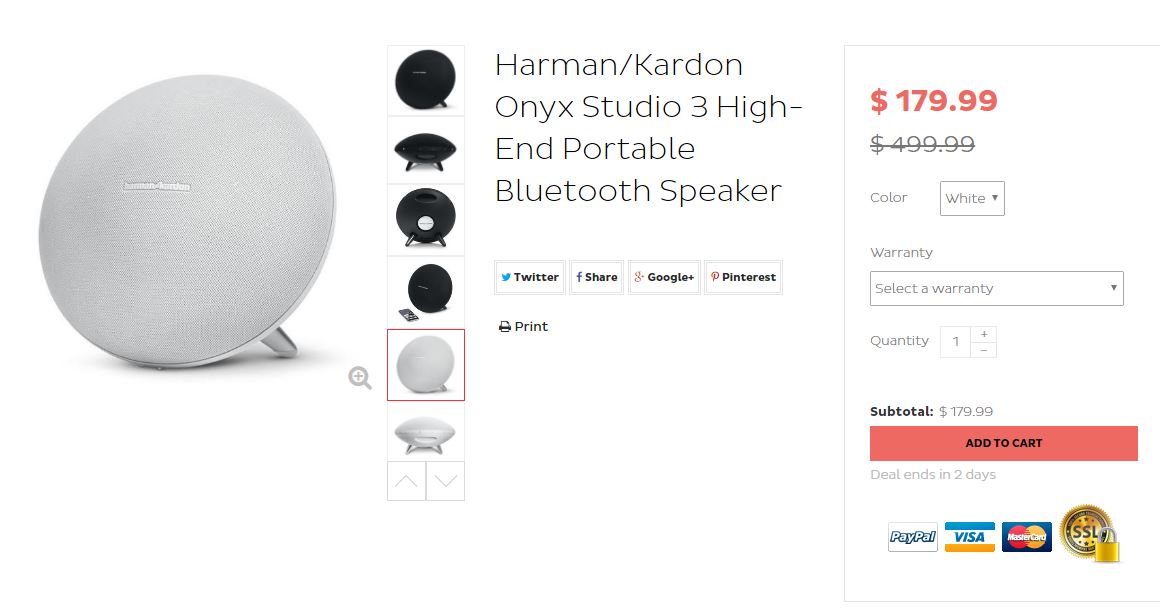This screenshot has height=610, width=1160.
Task: View the white speaker front thumbnail
Action: 426,364
